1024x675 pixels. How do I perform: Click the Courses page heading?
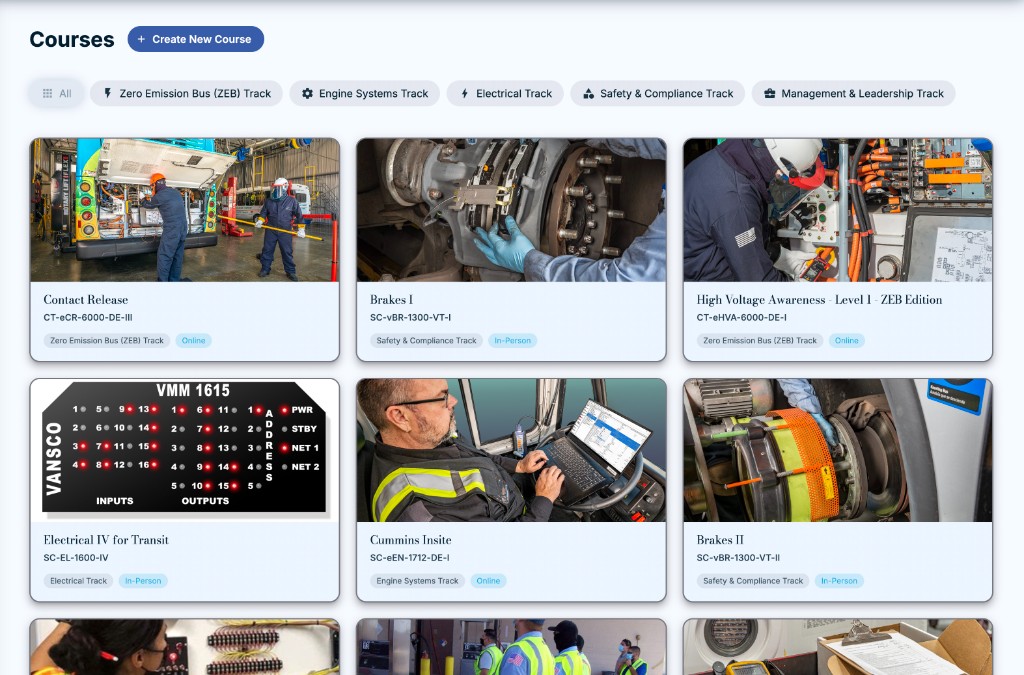(x=72, y=39)
